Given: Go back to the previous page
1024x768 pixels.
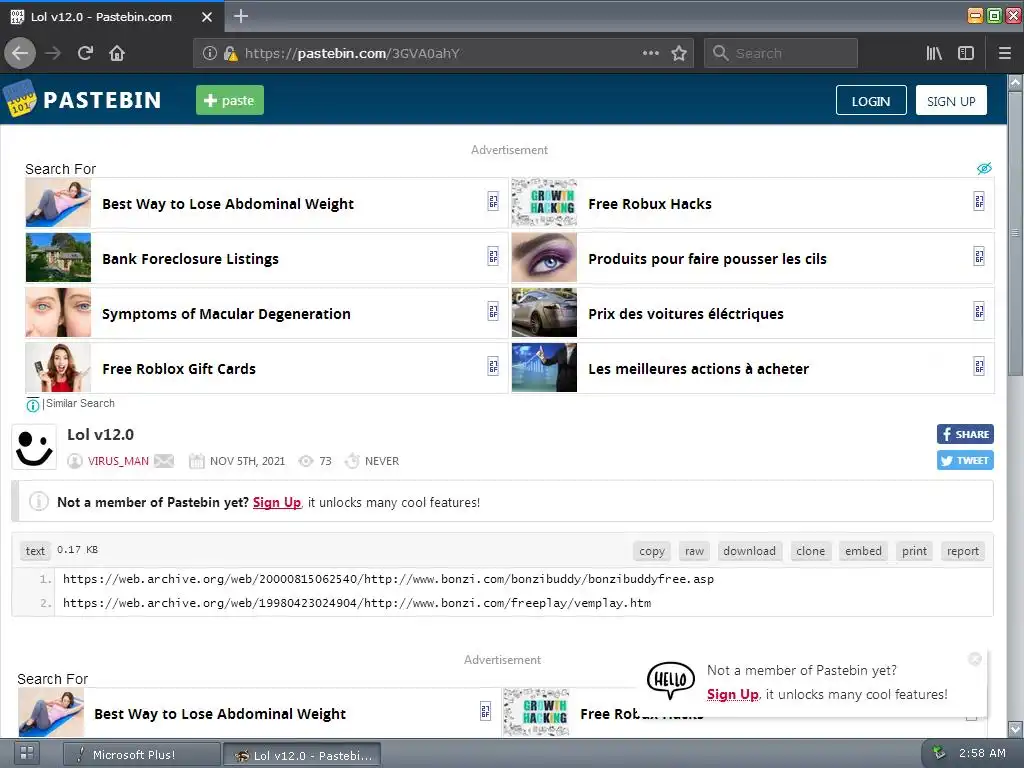Looking at the screenshot, I should (20, 53).
